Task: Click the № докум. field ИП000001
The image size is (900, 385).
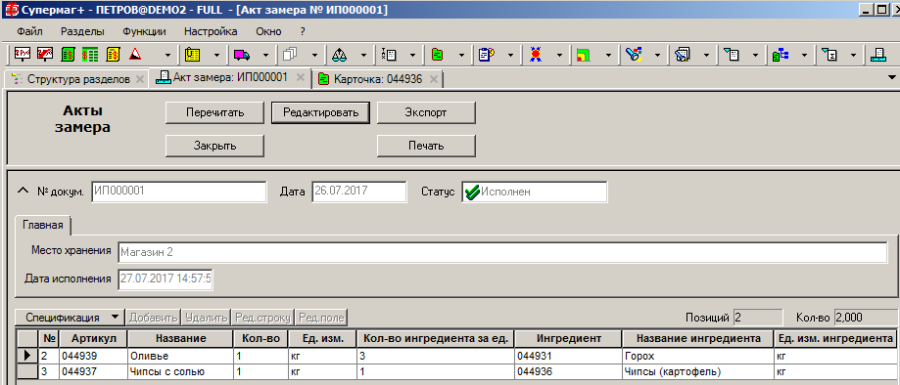Action: 179,192
